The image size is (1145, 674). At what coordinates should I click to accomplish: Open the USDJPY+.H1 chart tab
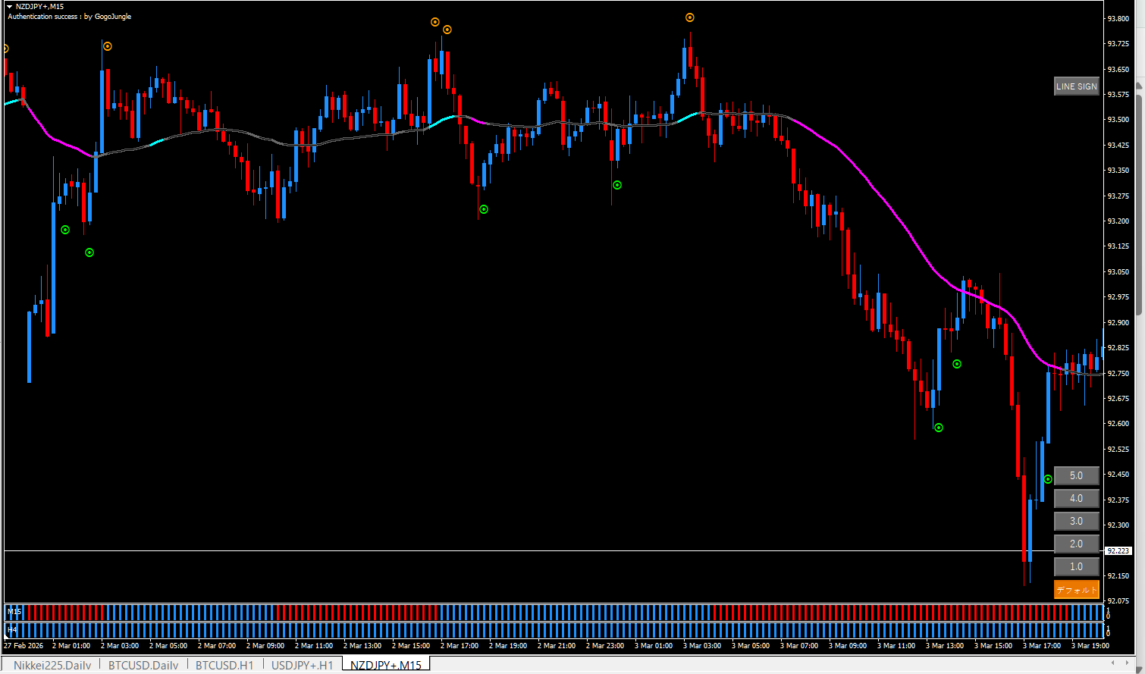tap(303, 664)
